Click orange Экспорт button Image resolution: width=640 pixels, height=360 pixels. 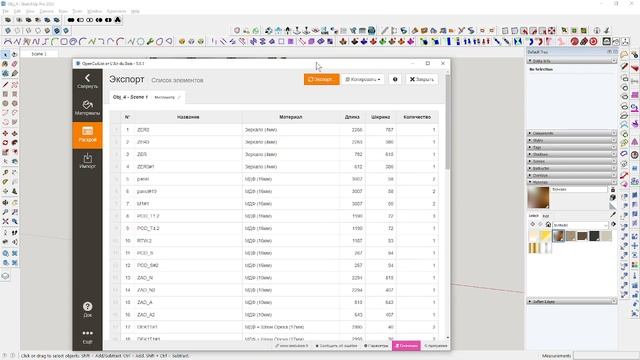point(321,79)
